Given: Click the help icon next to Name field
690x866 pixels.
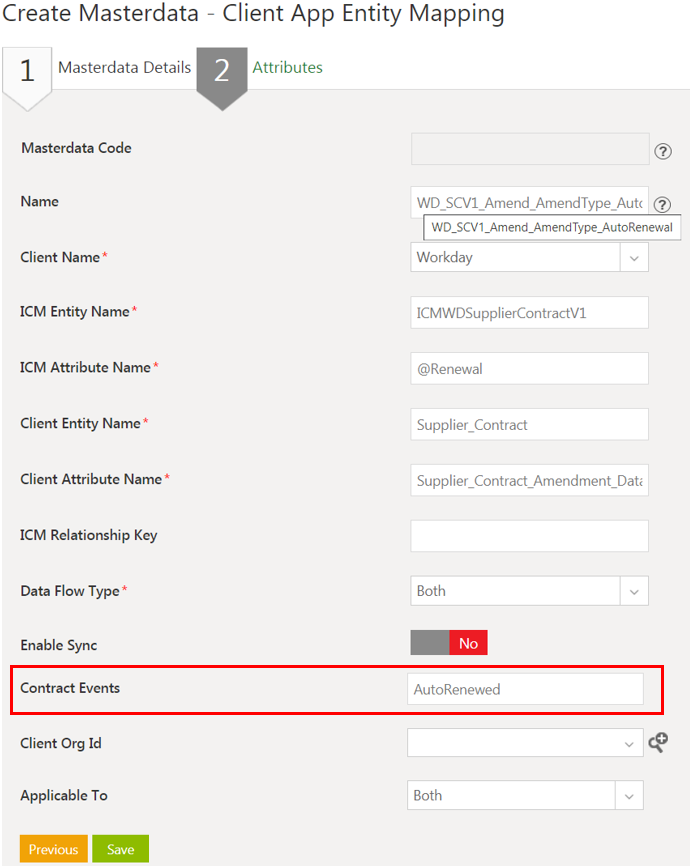Looking at the screenshot, I should click(x=662, y=204).
